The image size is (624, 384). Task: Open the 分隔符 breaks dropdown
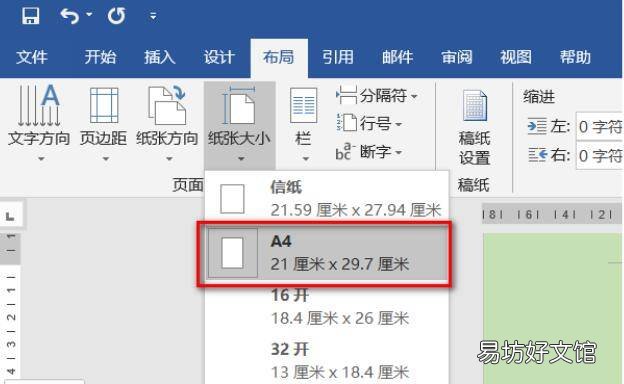pos(414,96)
